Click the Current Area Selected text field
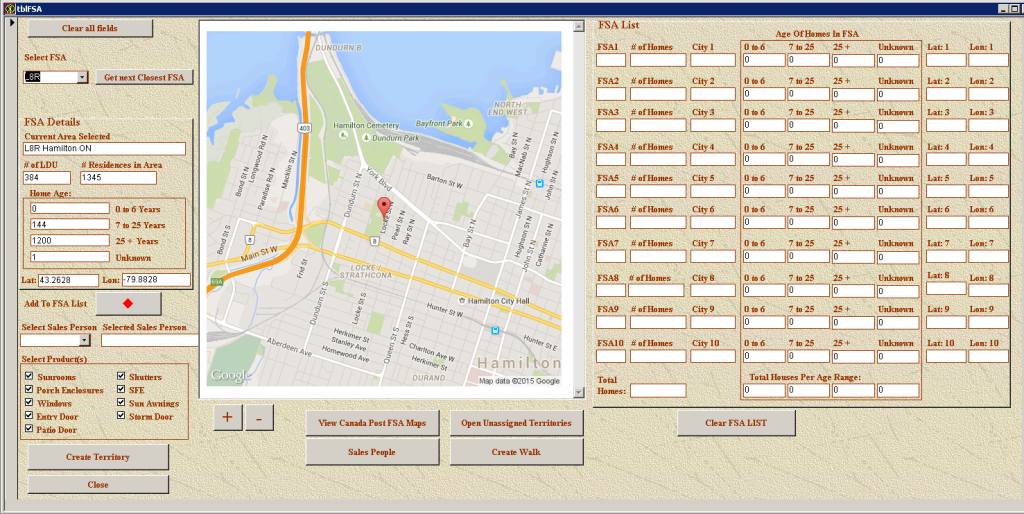1024x514 pixels. click(x=105, y=149)
